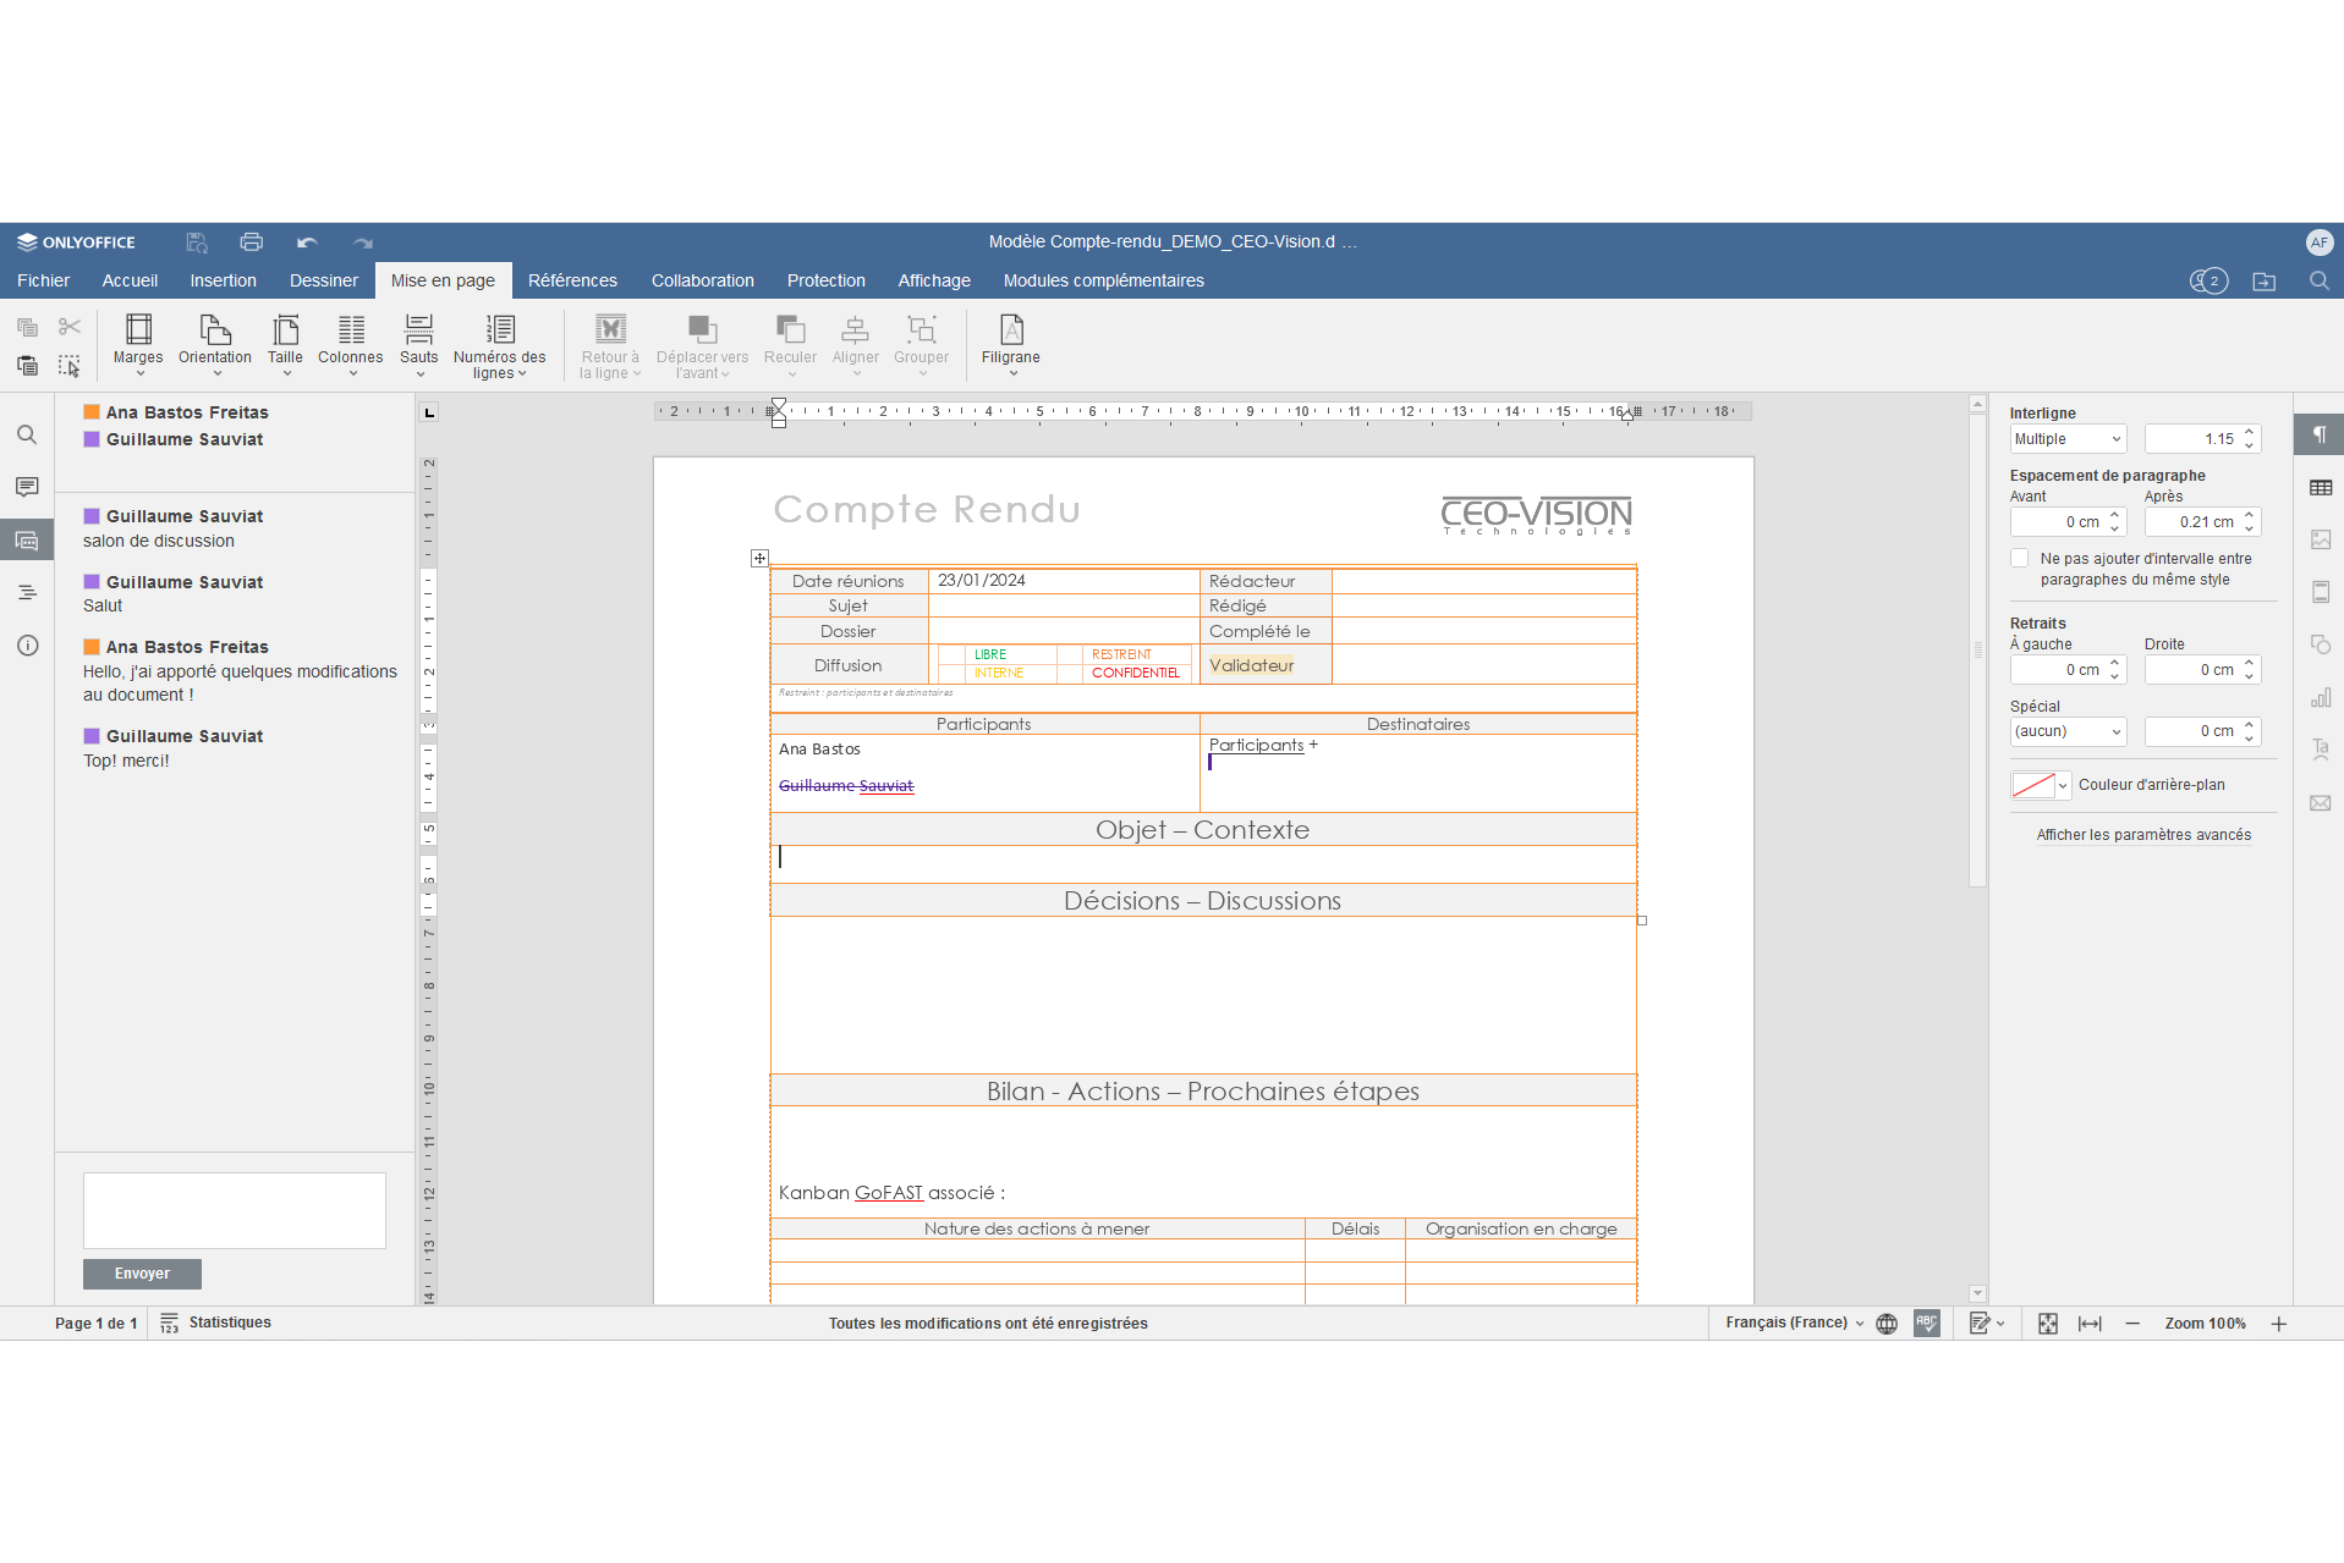
Task: Click the undo arrow icon
Action: [306, 242]
